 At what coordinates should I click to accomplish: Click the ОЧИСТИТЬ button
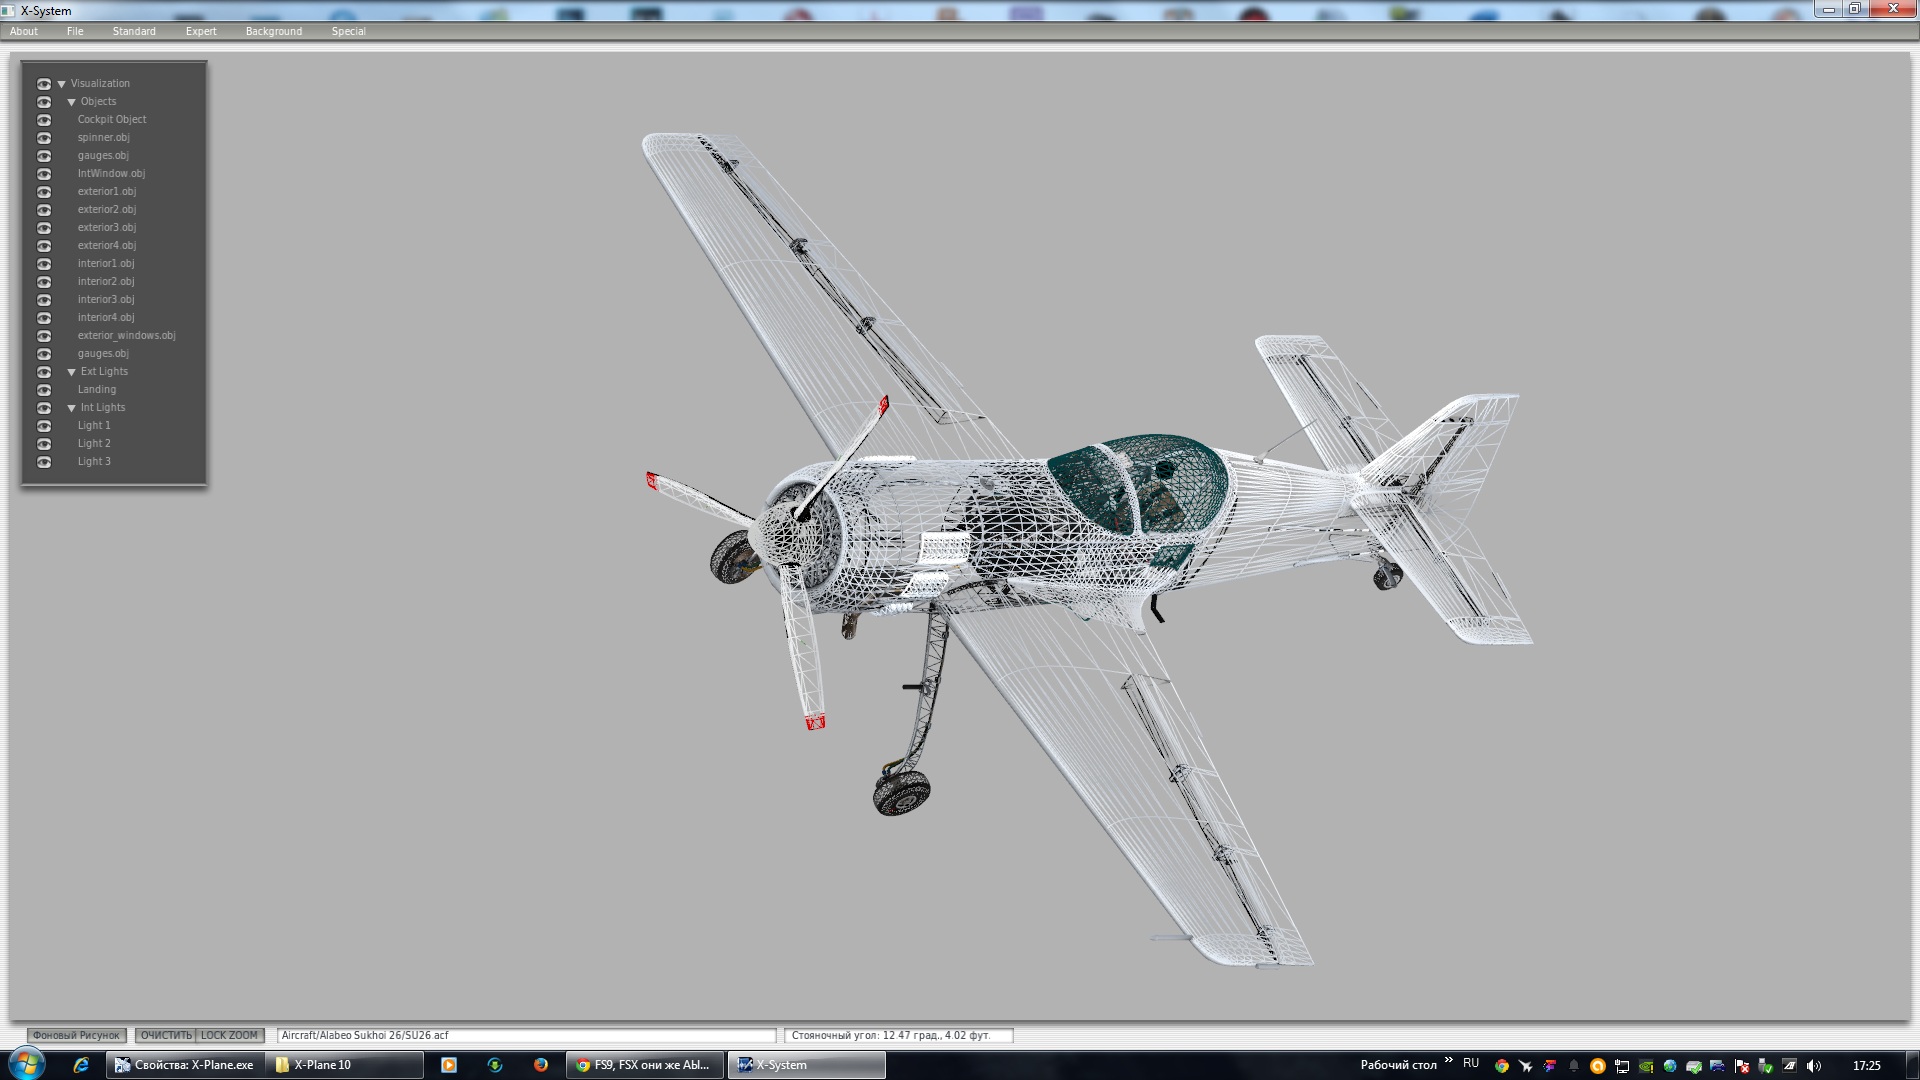165,1035
